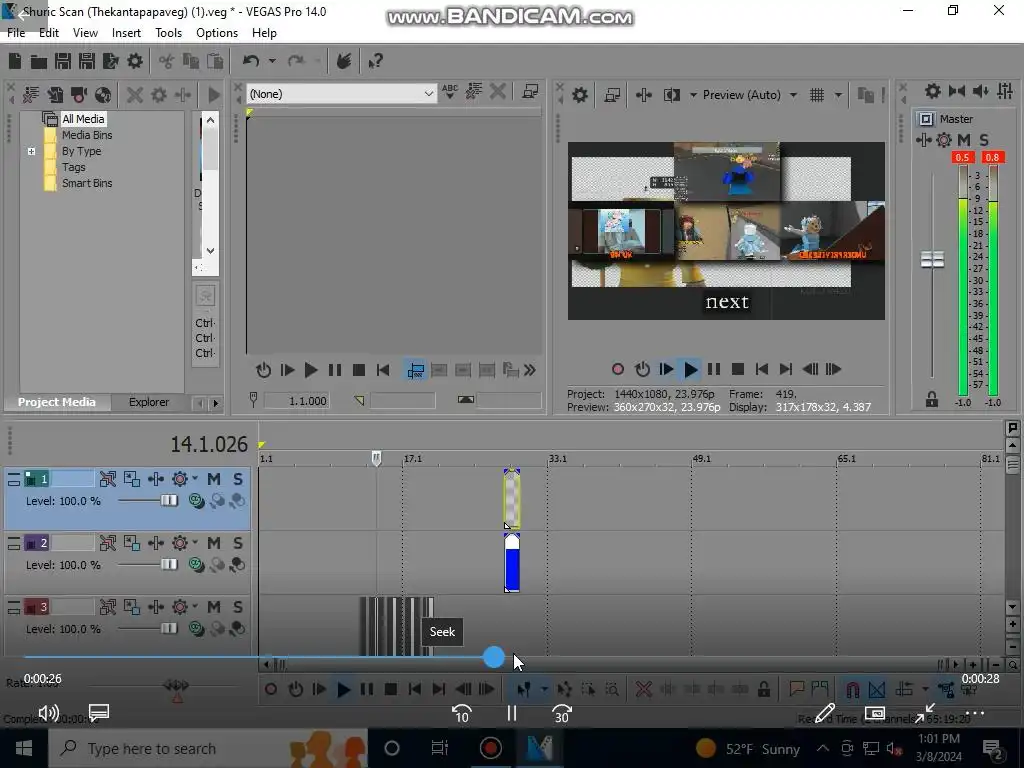
Task: Expand the By Type media bin
Action: (31, 152)
